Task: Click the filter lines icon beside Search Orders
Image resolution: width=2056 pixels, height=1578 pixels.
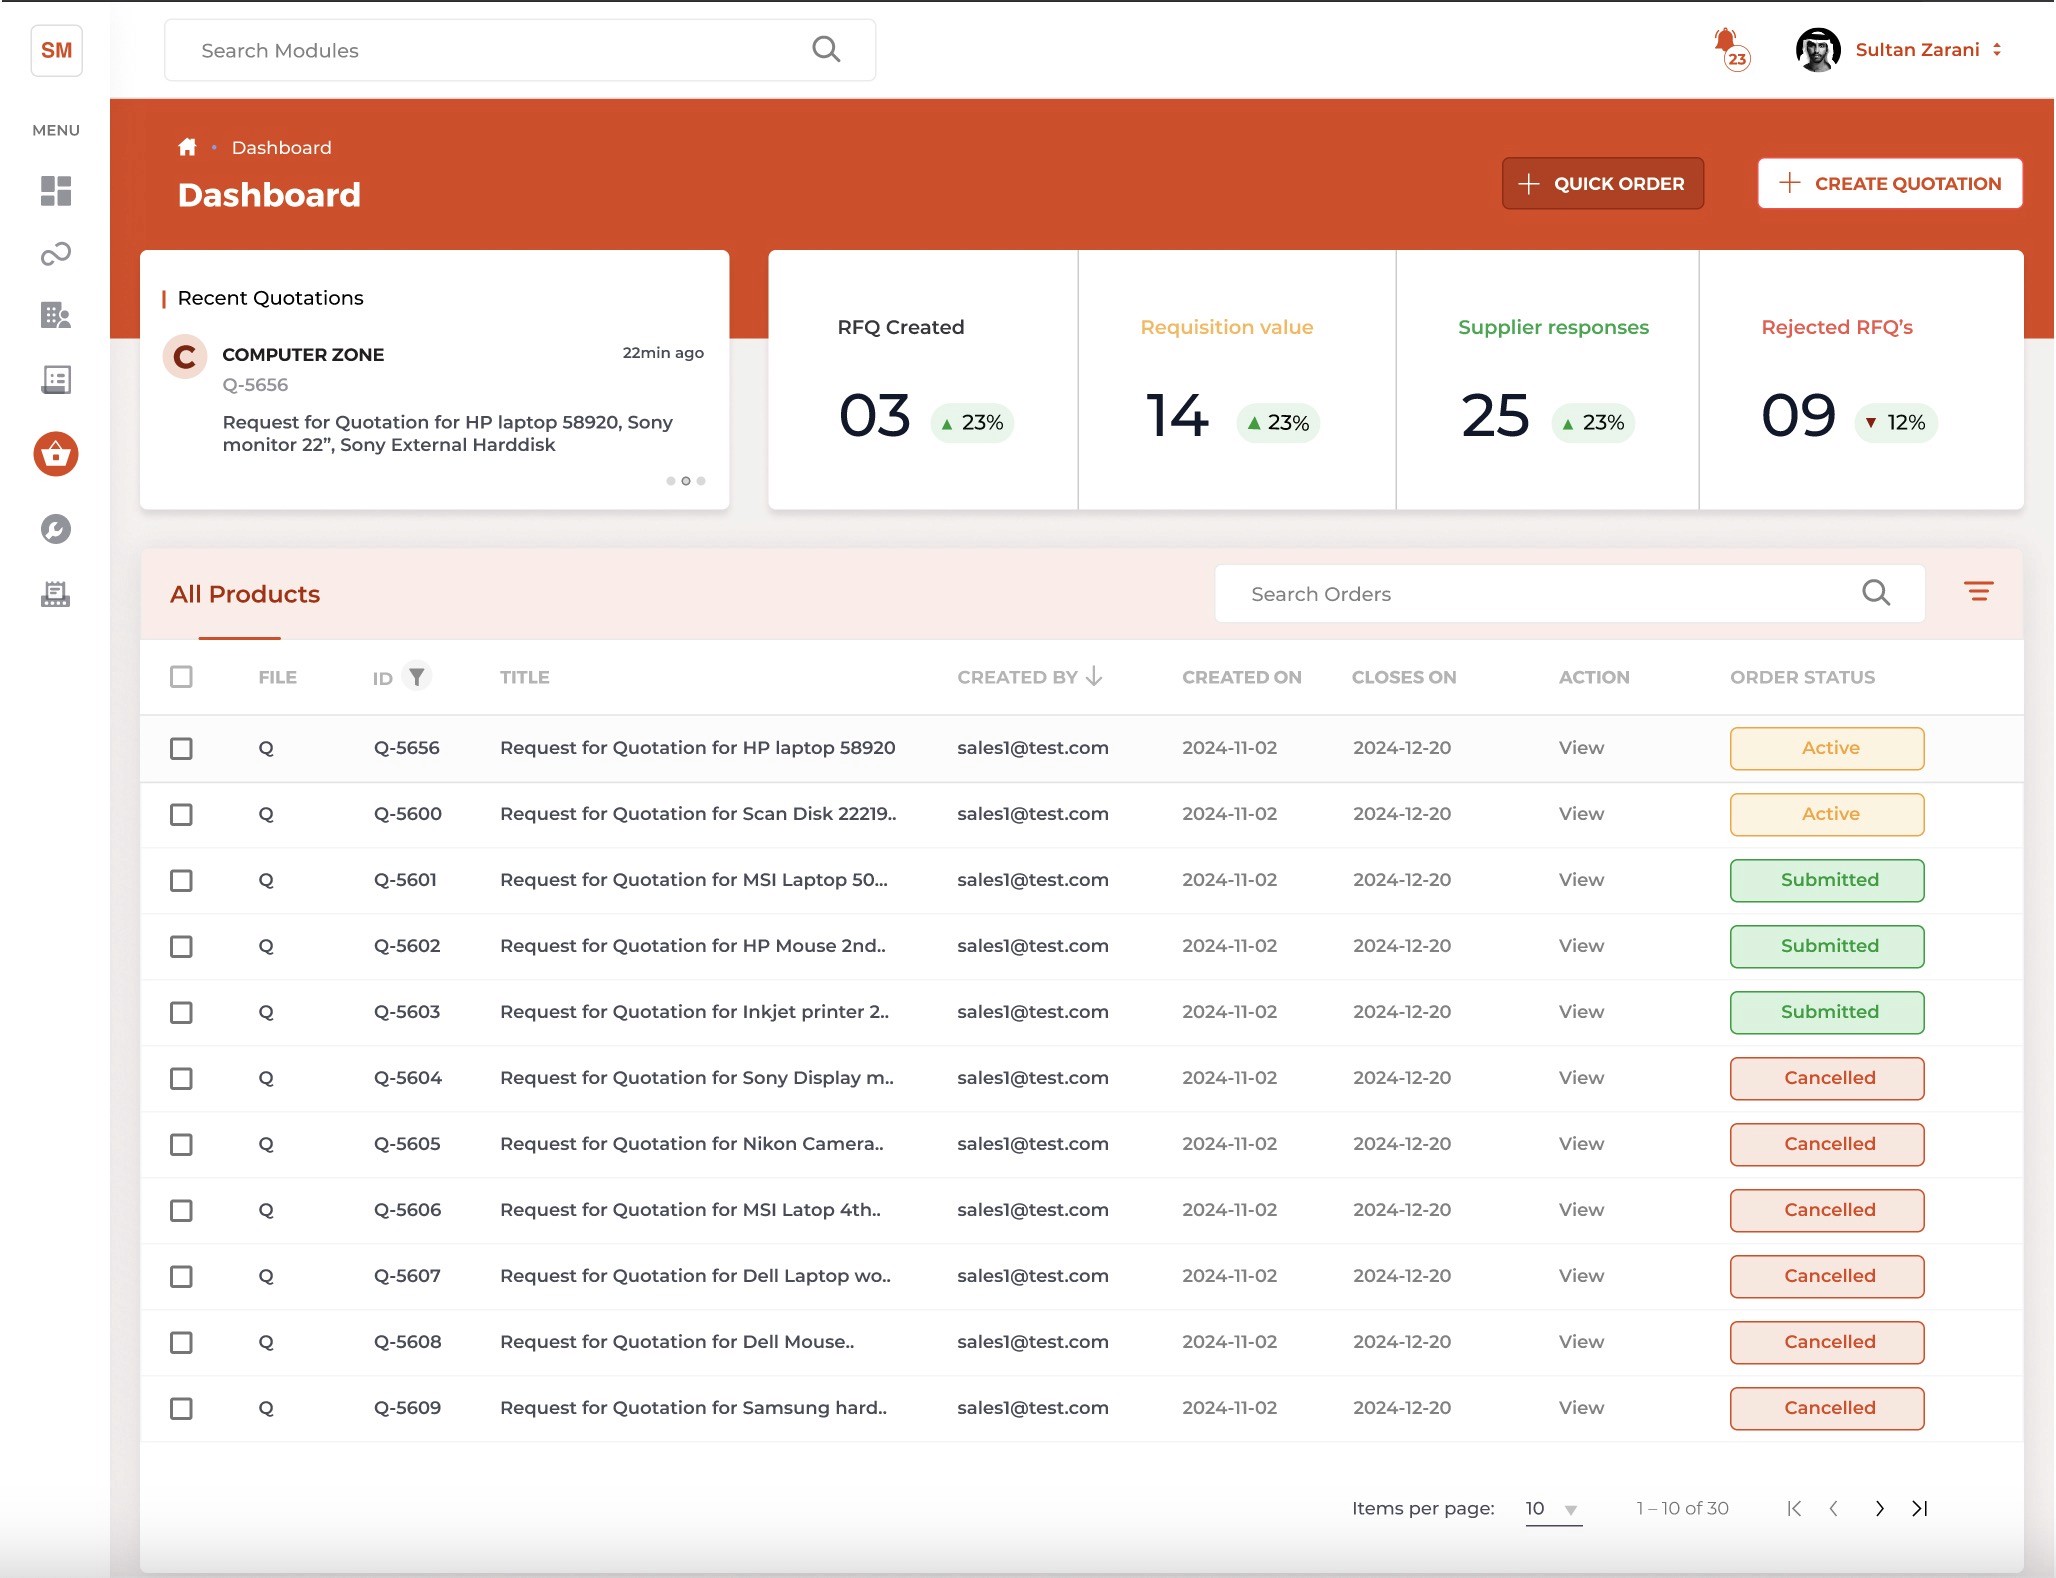Action: click(1978, 592)
